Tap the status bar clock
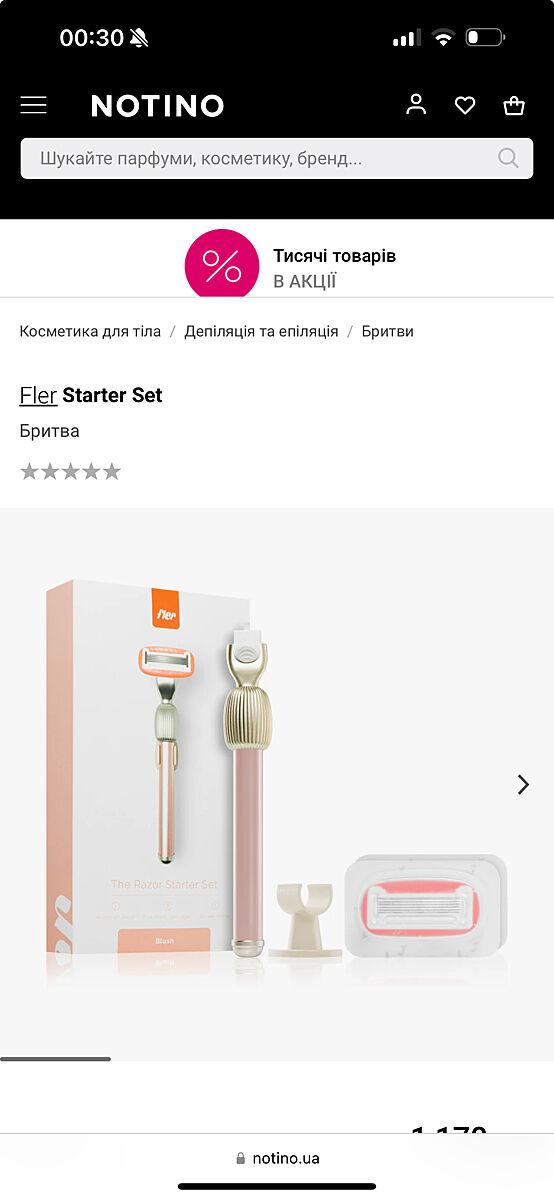Screen dimensions: 554x1200 (x=91, y=38)
